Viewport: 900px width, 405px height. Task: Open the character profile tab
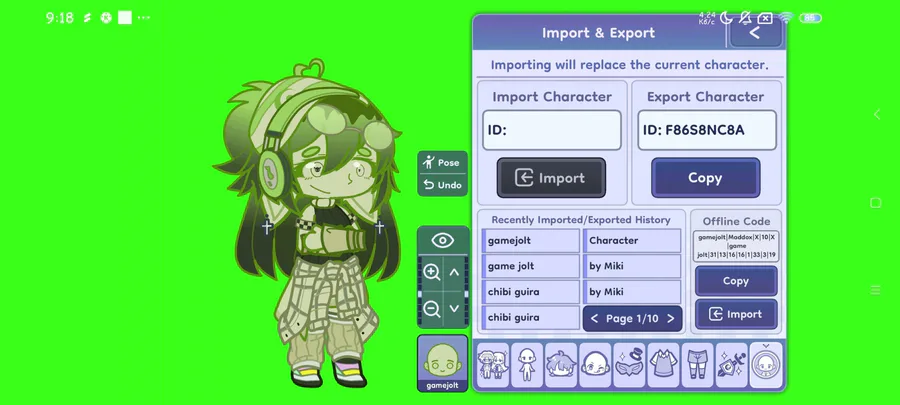[x=766, y=365]
